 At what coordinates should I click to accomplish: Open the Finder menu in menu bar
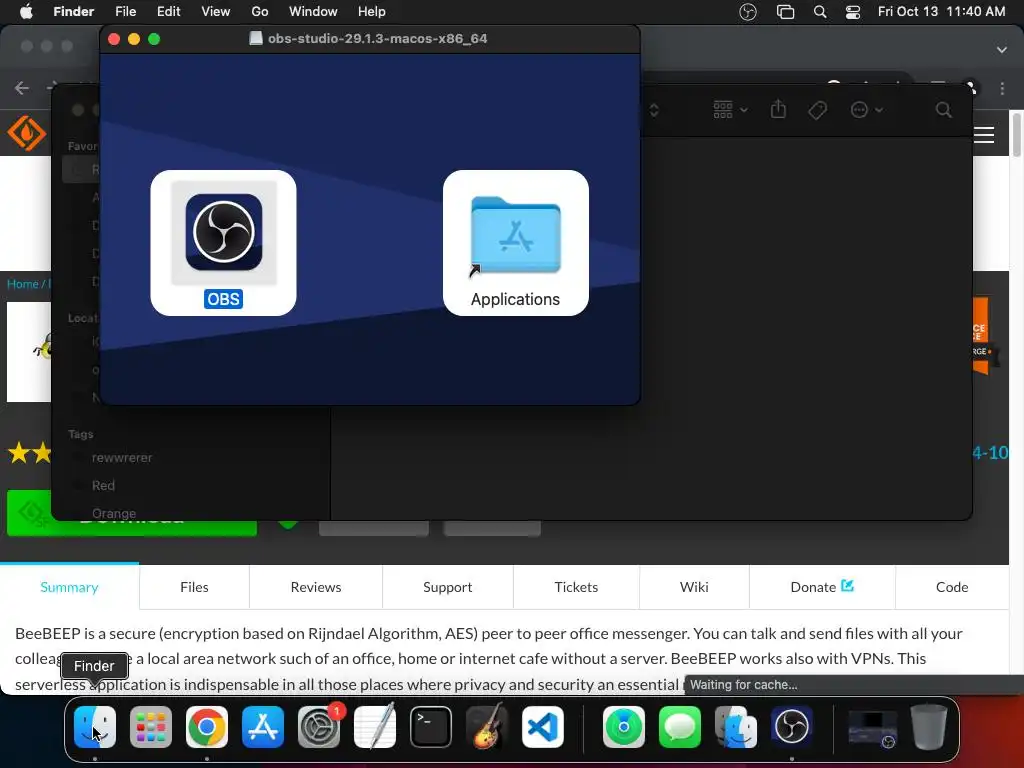[x=74, y=11]
